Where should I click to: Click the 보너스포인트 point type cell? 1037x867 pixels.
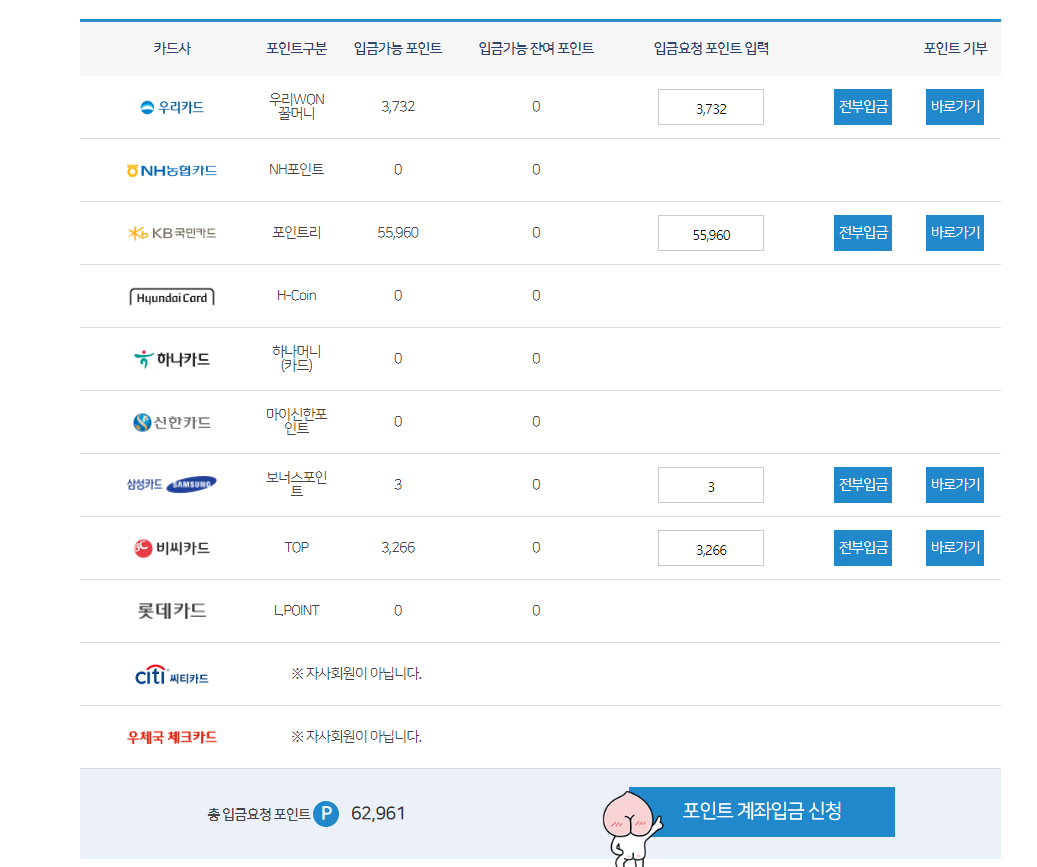tap(296, 484)
